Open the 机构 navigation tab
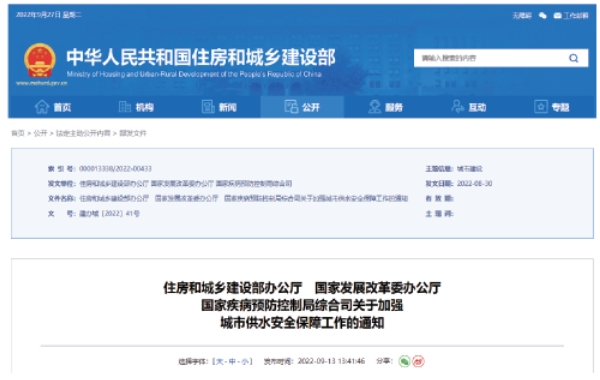The height and width of the screenshot is (380, 600). 136,107
